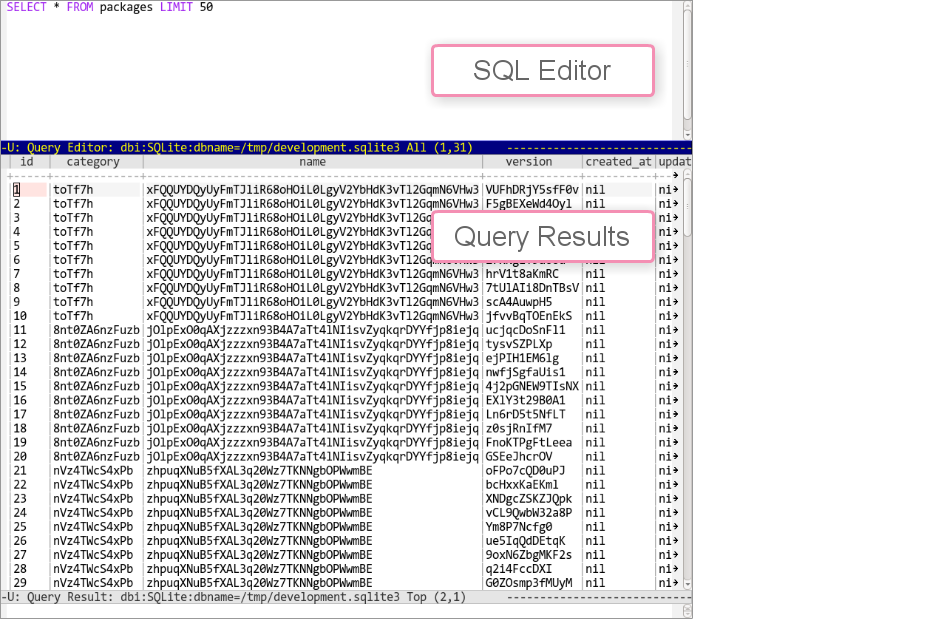Click the truncated updat column header
The image size is (951, 619).
672,161
